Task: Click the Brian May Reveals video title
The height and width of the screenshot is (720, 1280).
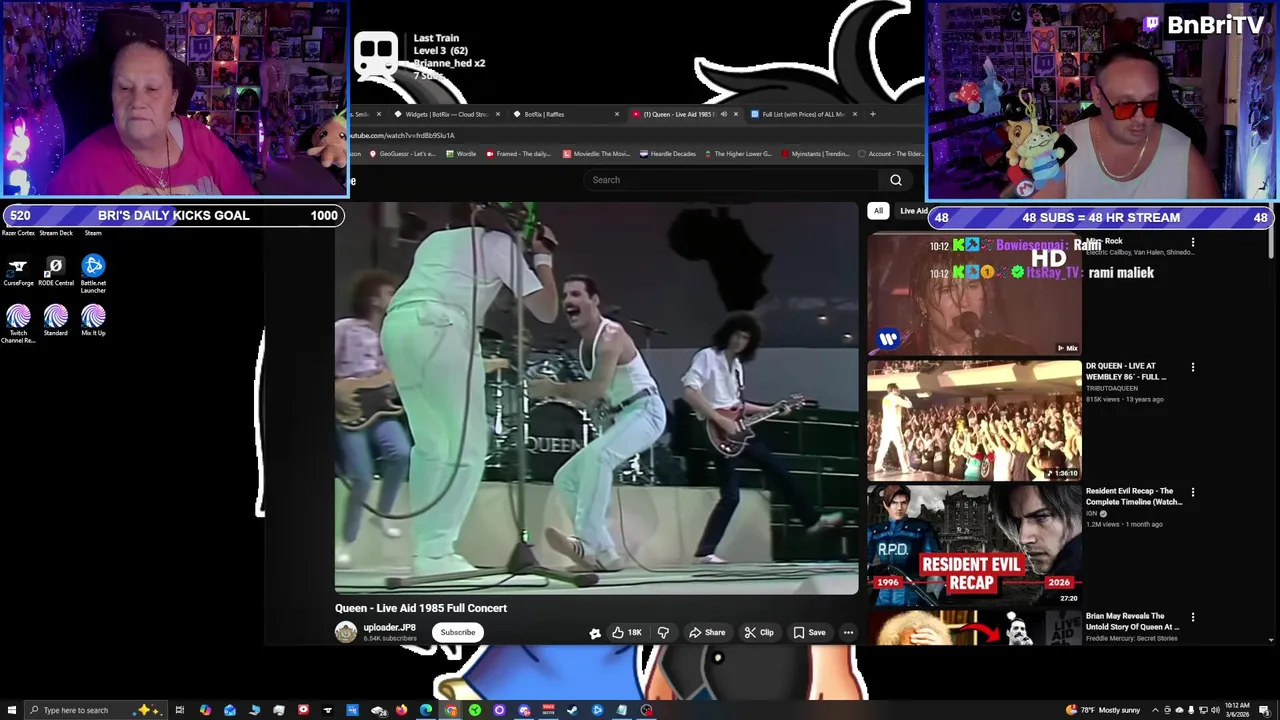Action: [1133, 621]
